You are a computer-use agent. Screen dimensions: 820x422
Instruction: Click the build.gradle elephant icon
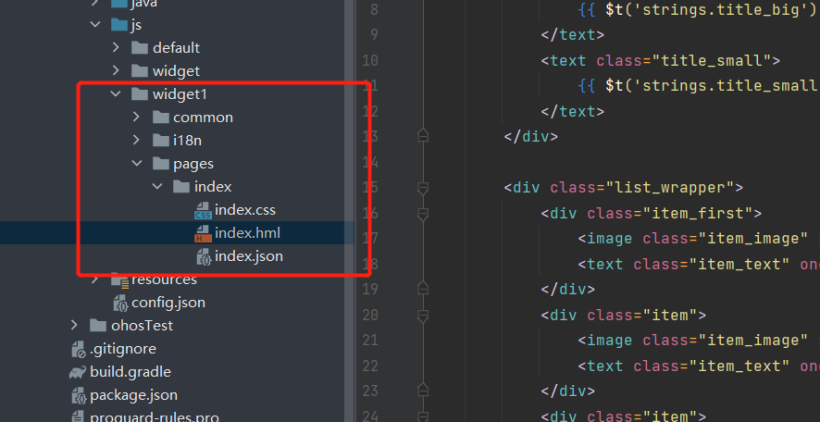78,372
